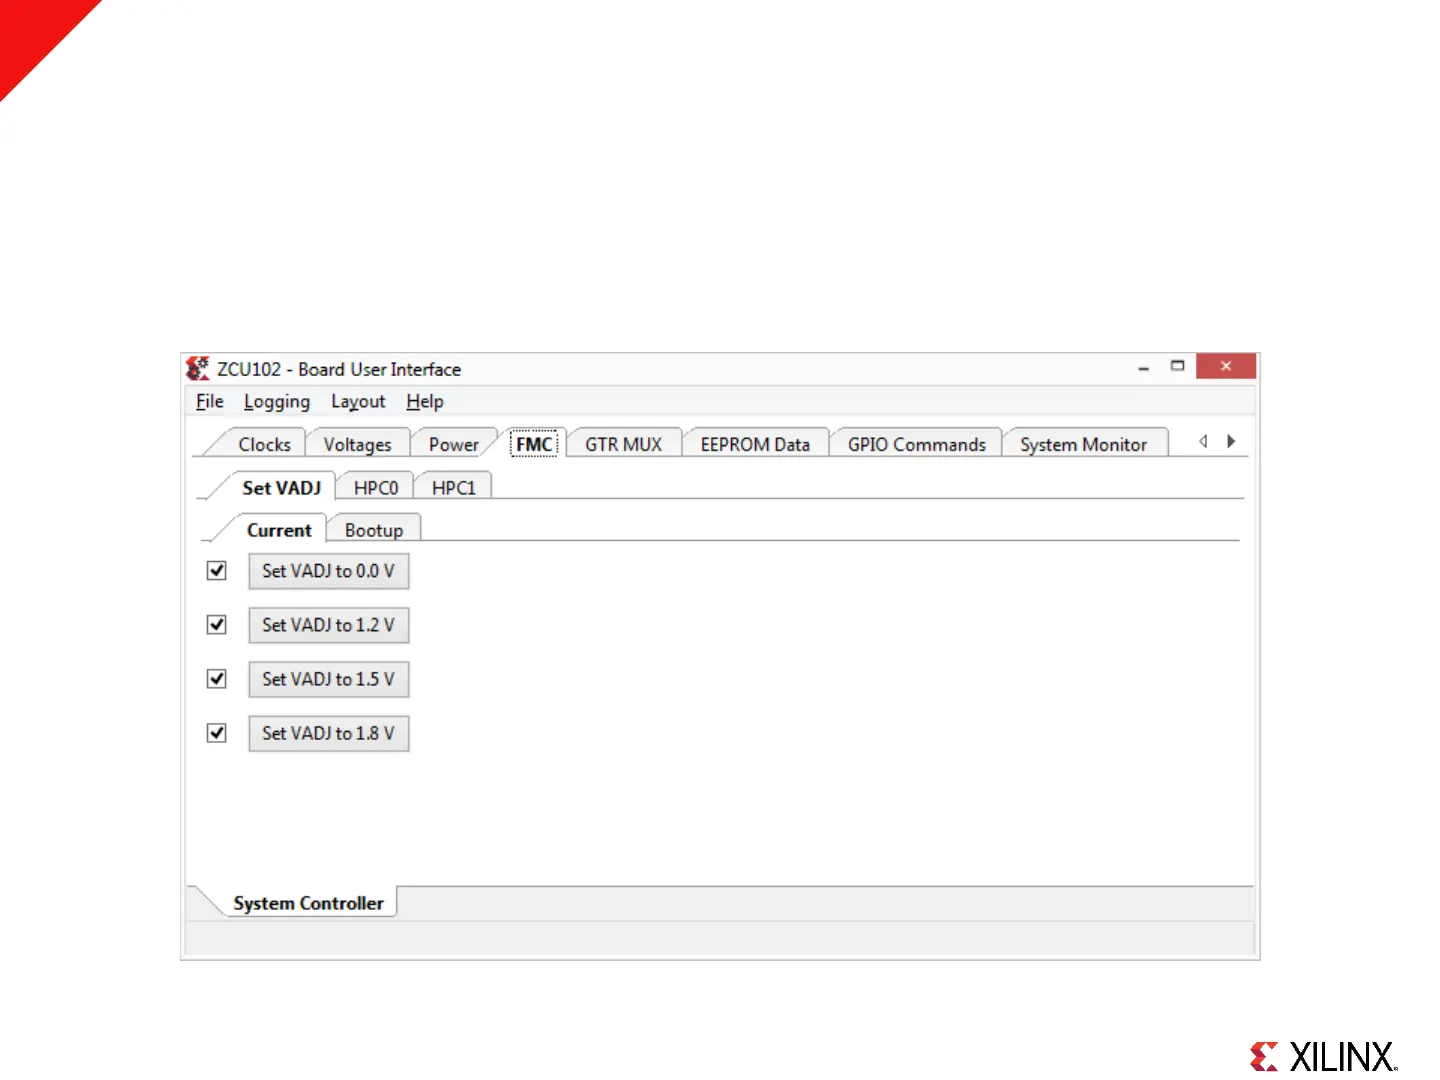Select the Set VADJ sub-tab
The height and width of the screenshot is (1080, 1440).
coord(281,487)
